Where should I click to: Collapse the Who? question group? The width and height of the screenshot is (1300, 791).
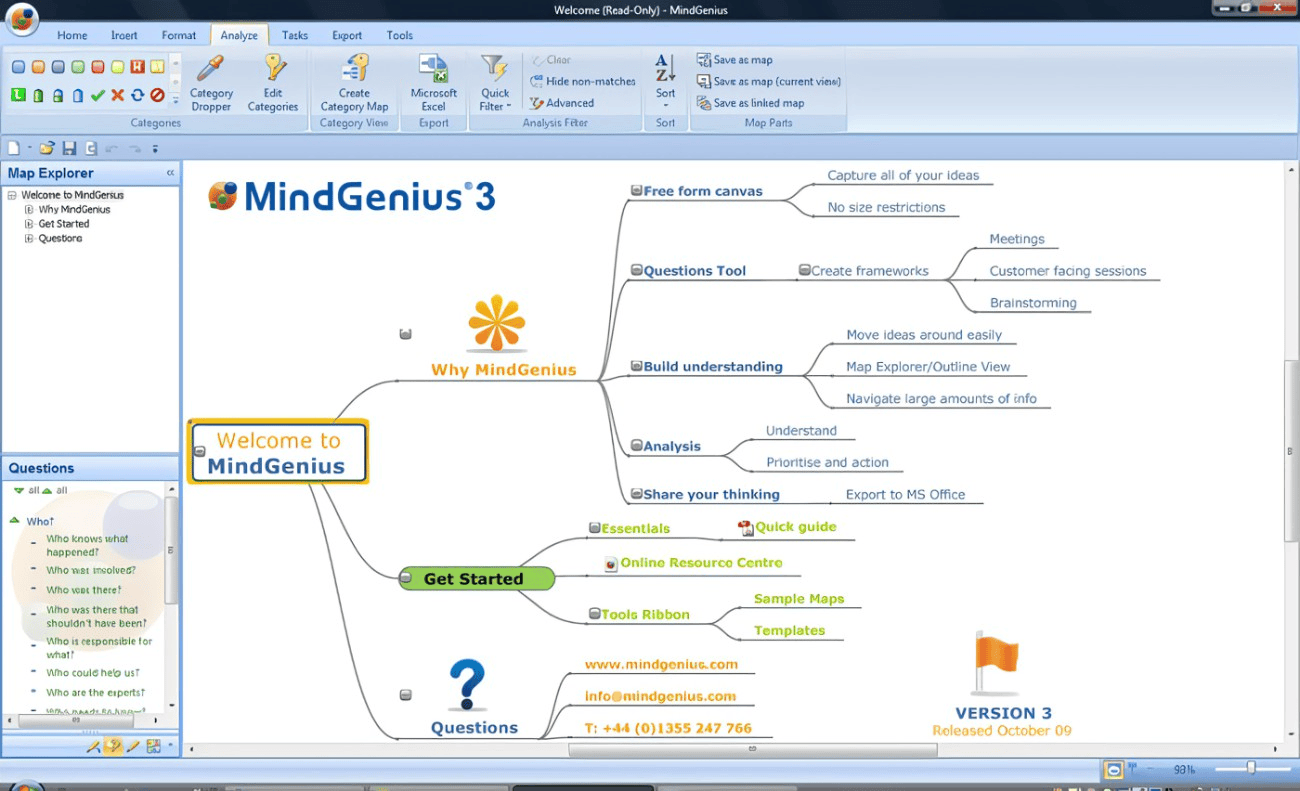(15, 521)
